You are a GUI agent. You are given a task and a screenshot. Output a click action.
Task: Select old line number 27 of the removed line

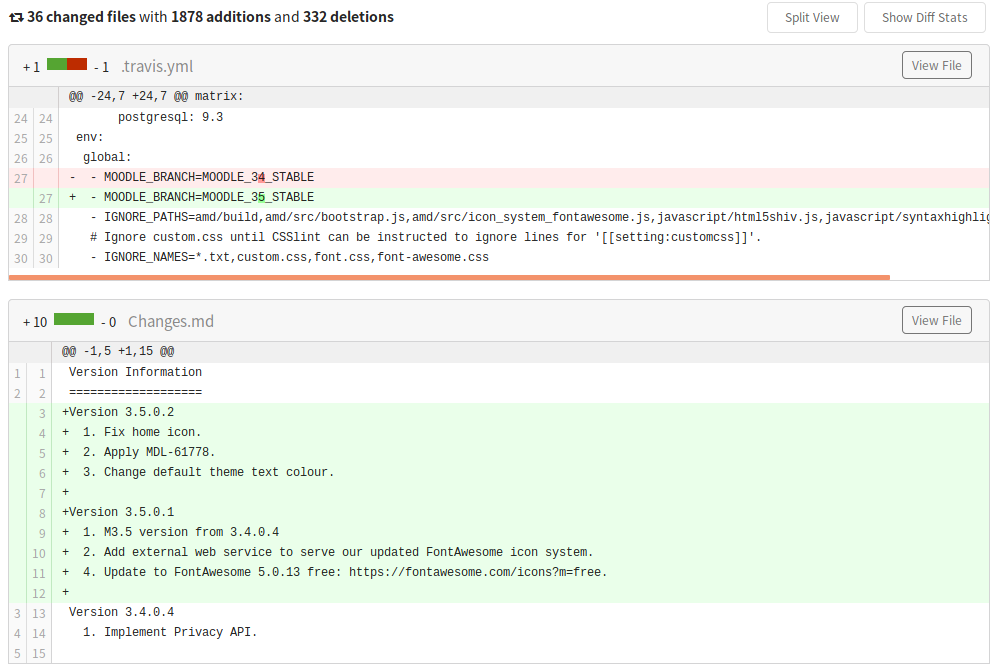21,178
